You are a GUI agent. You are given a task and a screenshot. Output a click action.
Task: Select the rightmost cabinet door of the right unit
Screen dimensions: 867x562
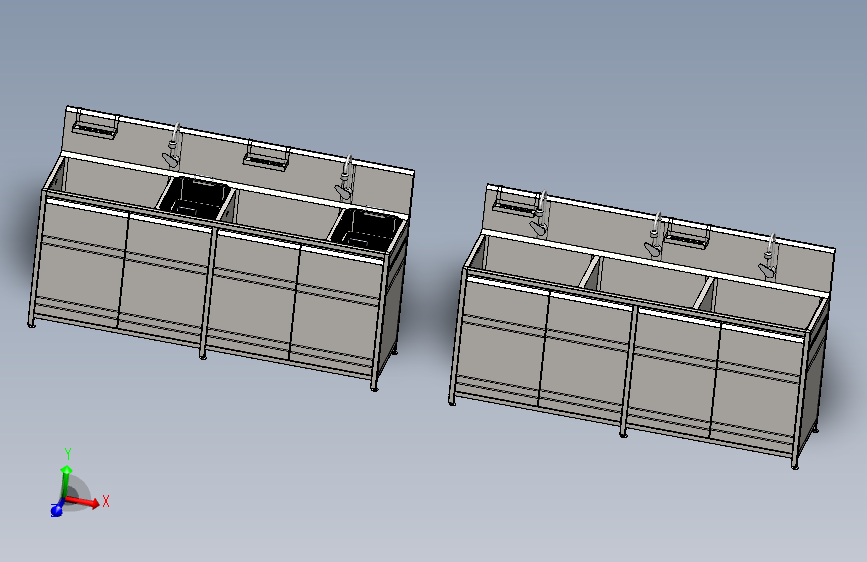coord(756,389)
